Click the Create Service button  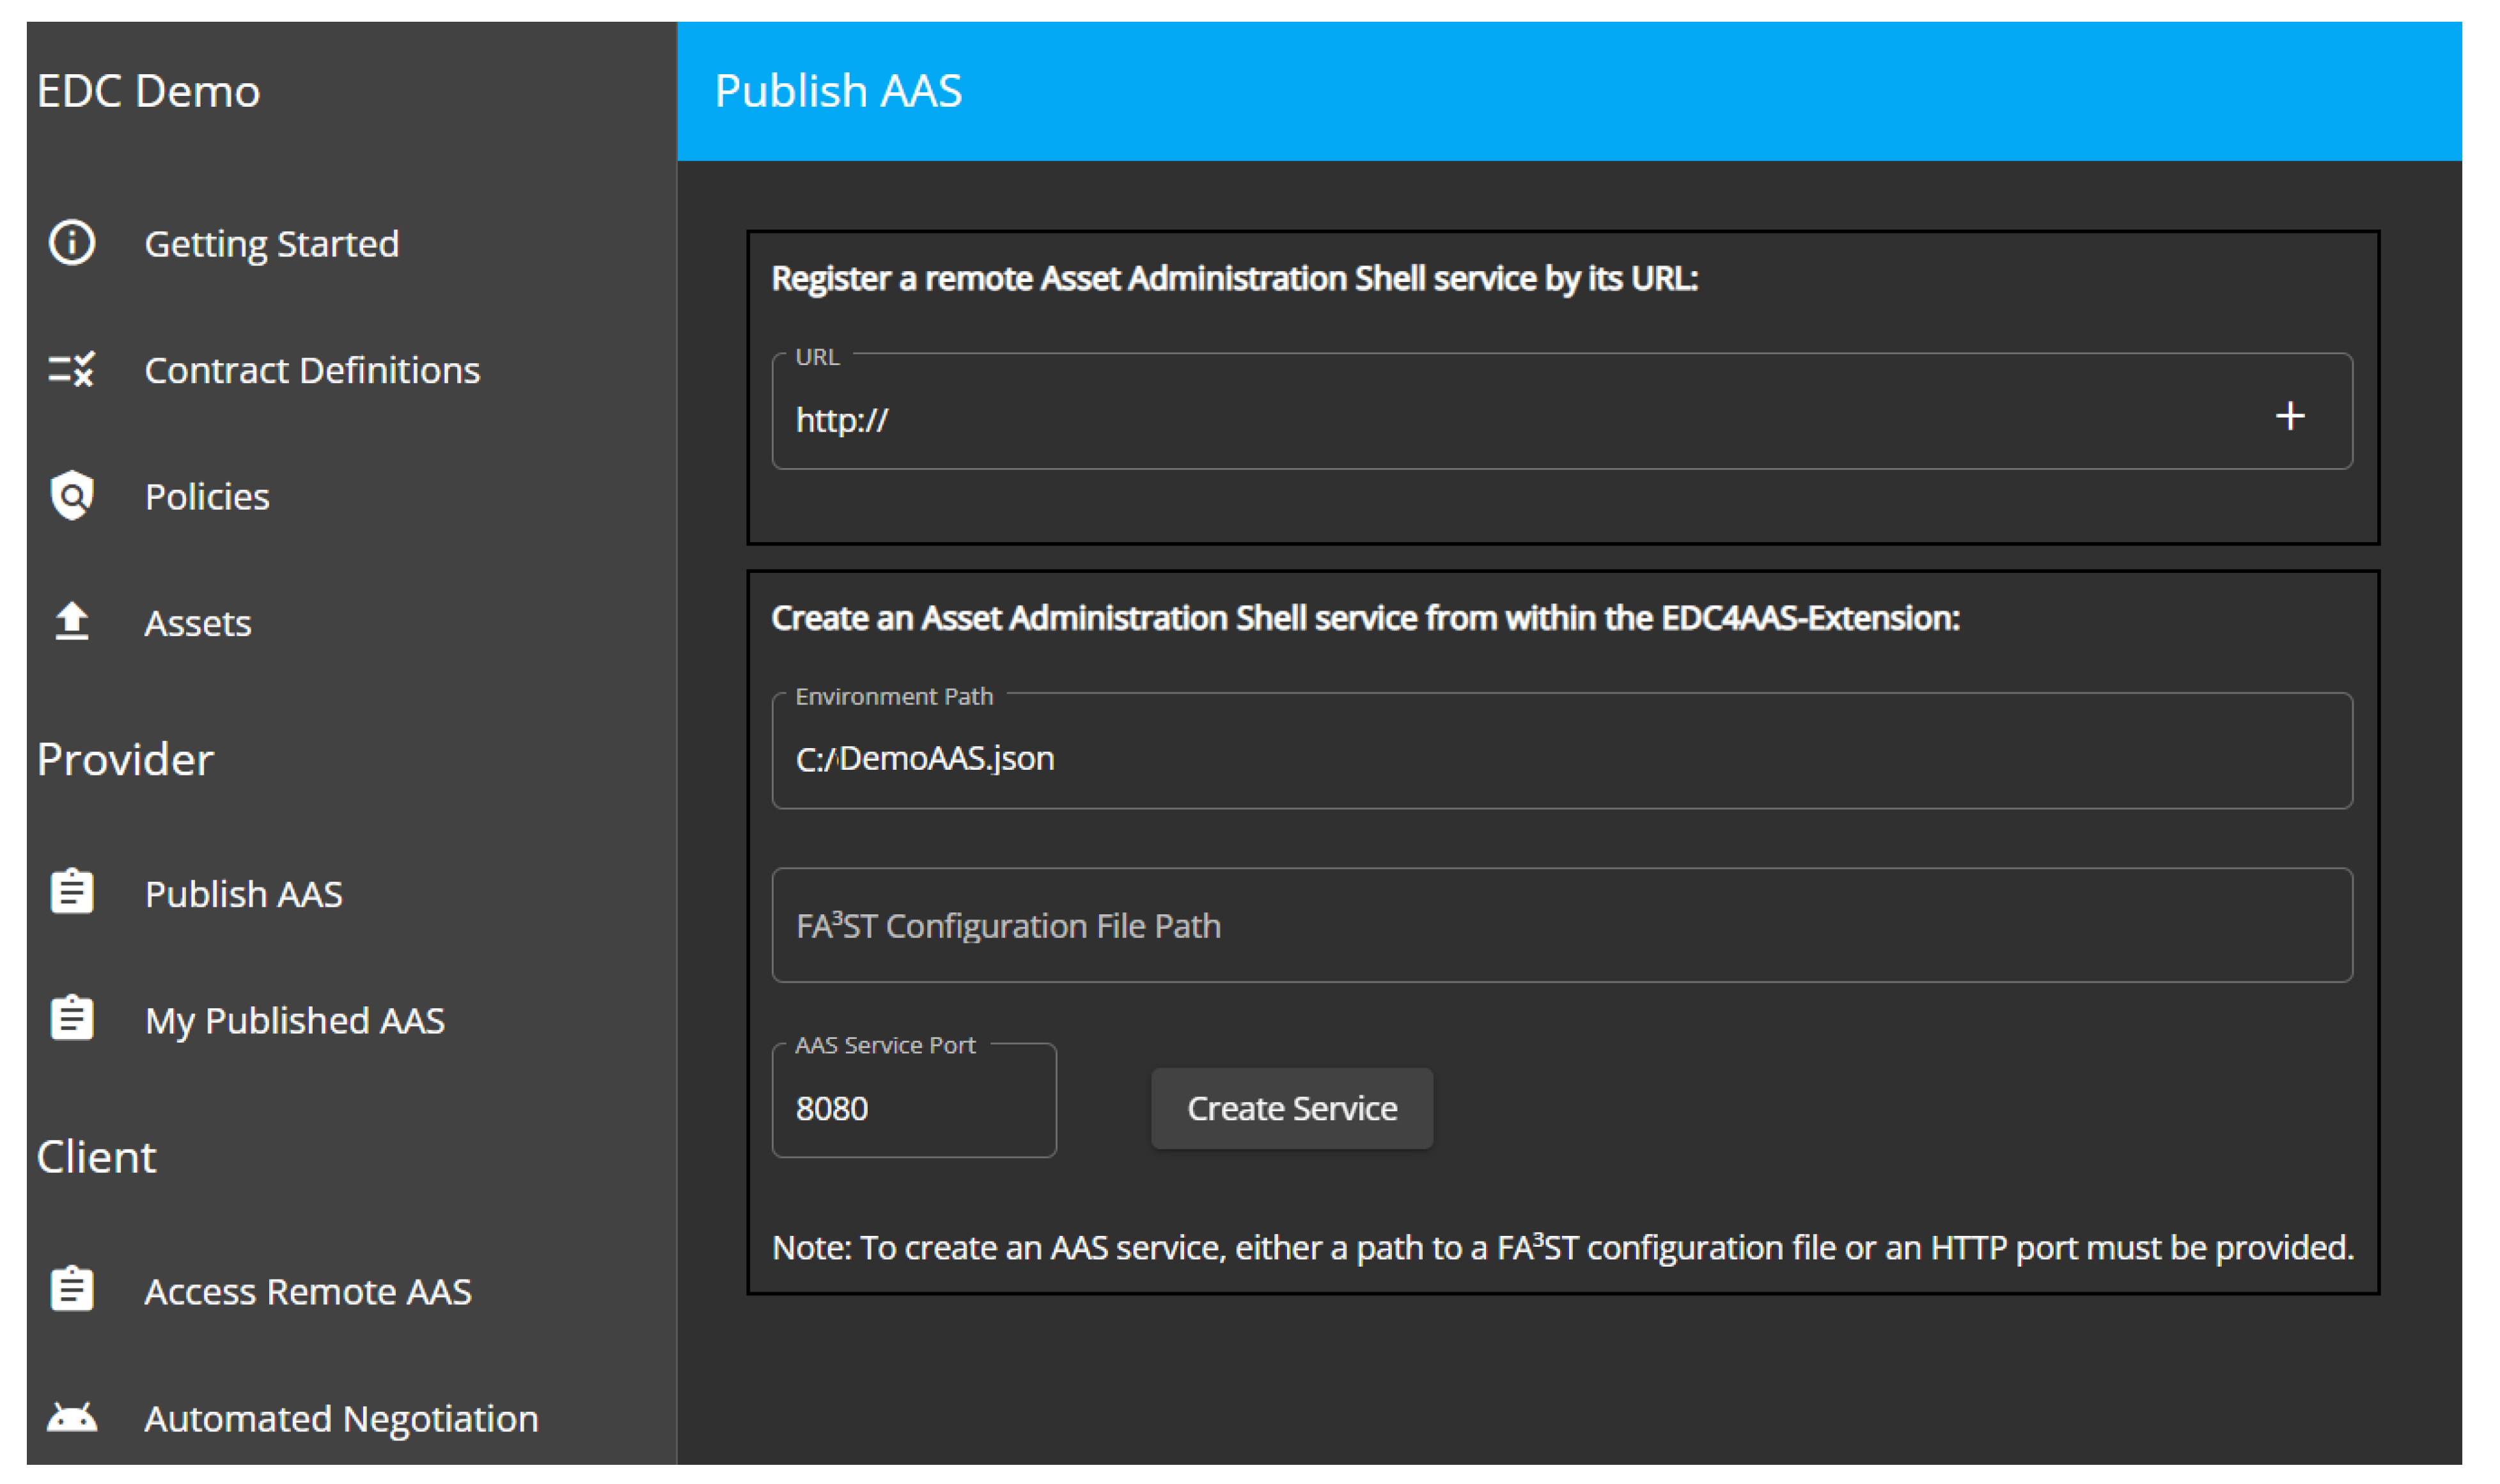tap(1292, 1108)
